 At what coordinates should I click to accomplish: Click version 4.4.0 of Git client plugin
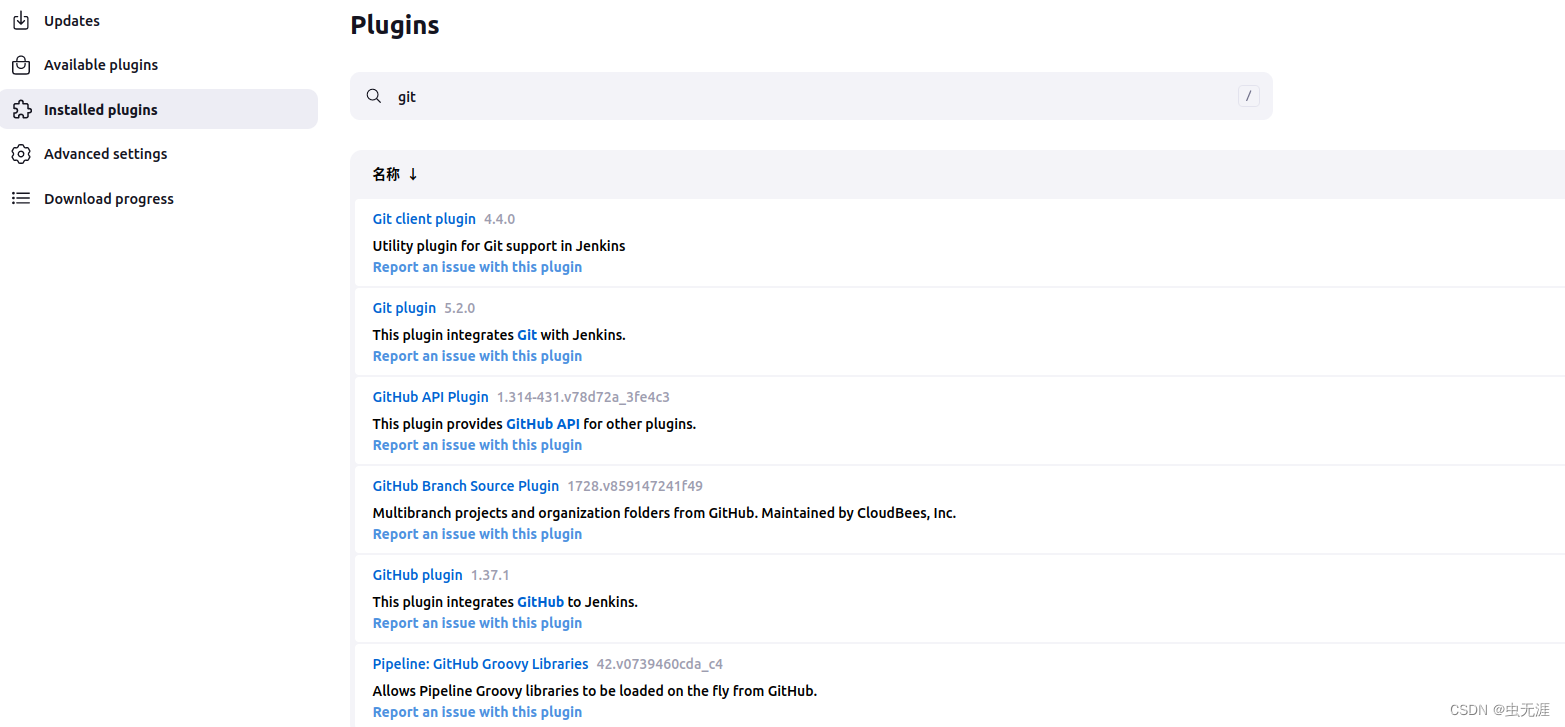click(x=500, y=219)
